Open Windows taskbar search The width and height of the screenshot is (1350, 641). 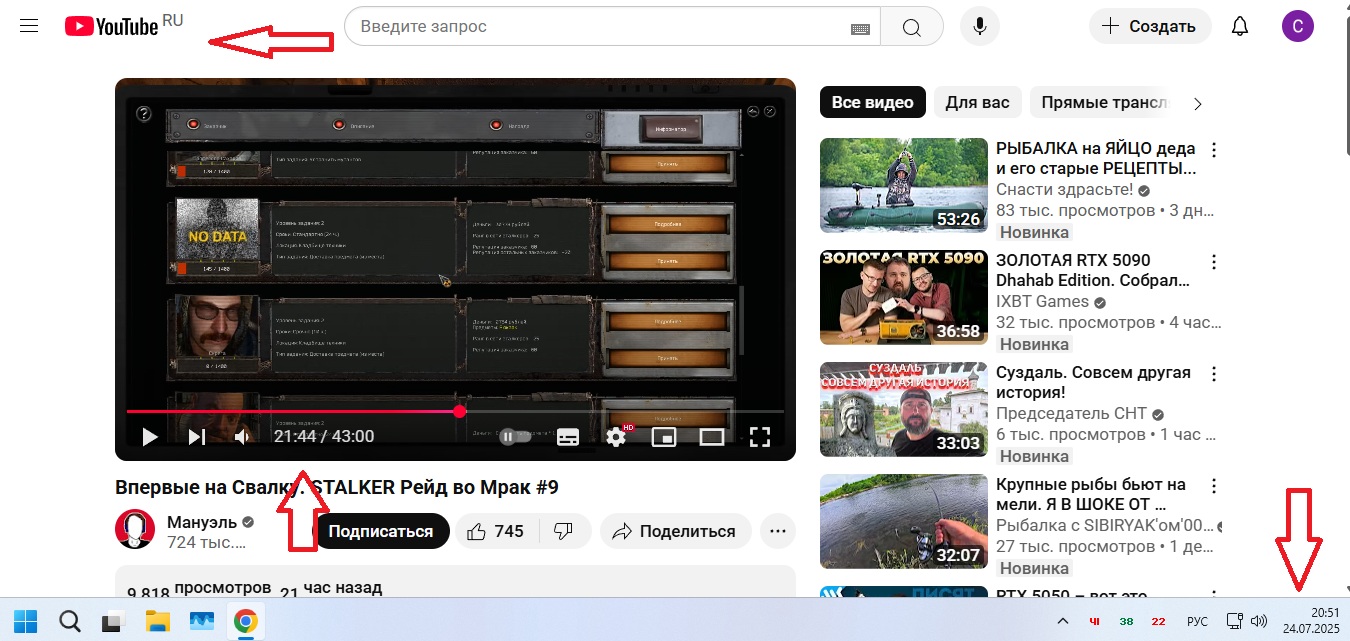pos(69,621)
